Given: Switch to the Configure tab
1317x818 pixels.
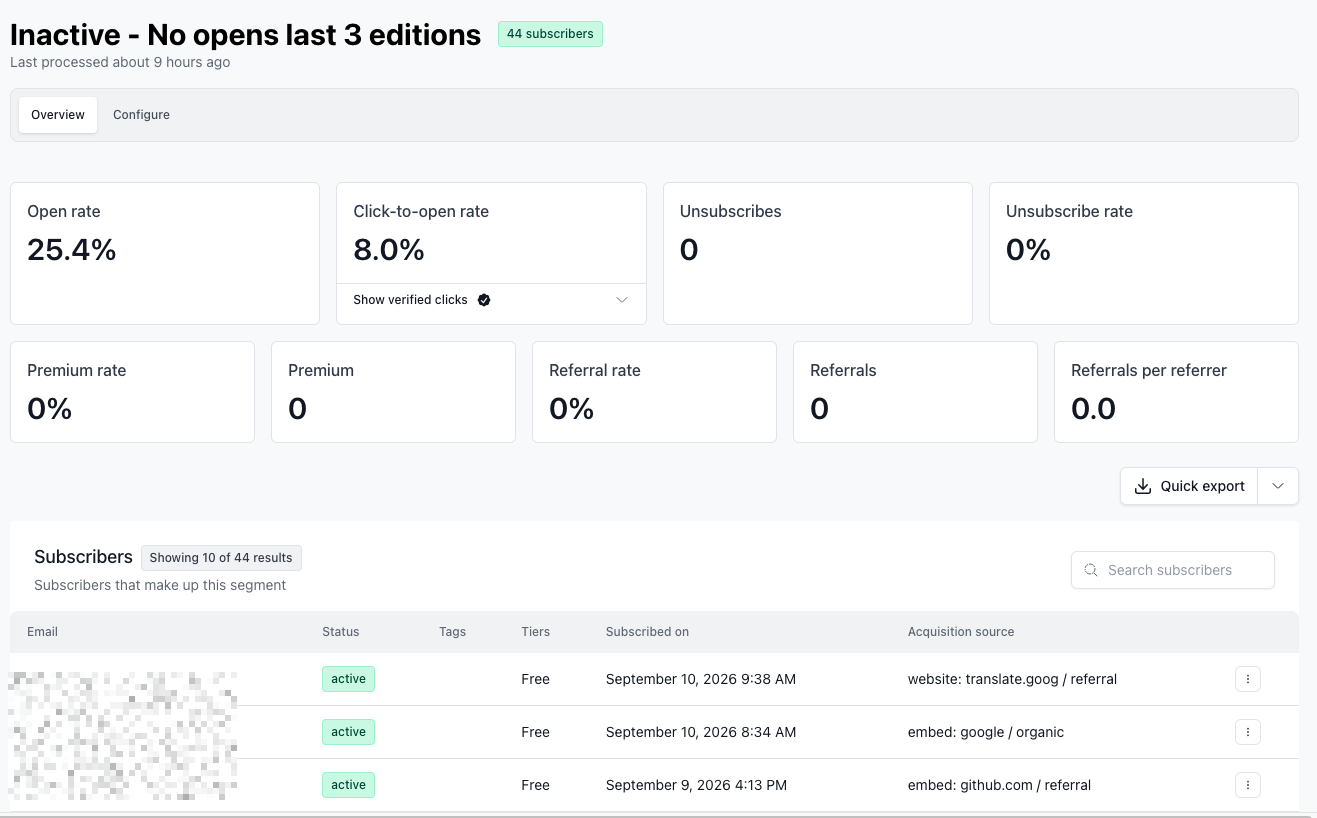Looking at the screenshot, I should point(141,115).
